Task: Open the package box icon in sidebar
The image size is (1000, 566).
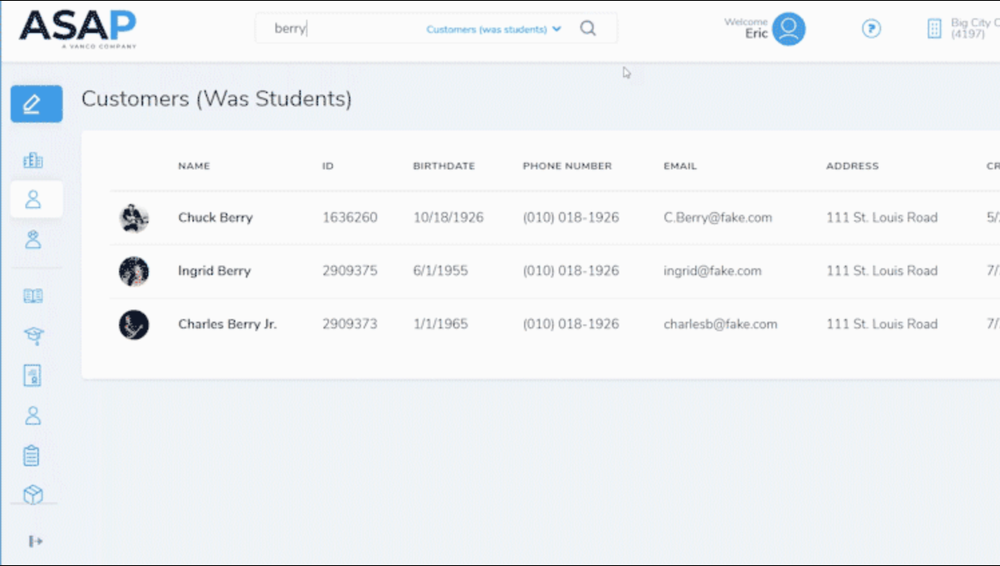Action: click(x=33, y=495)
